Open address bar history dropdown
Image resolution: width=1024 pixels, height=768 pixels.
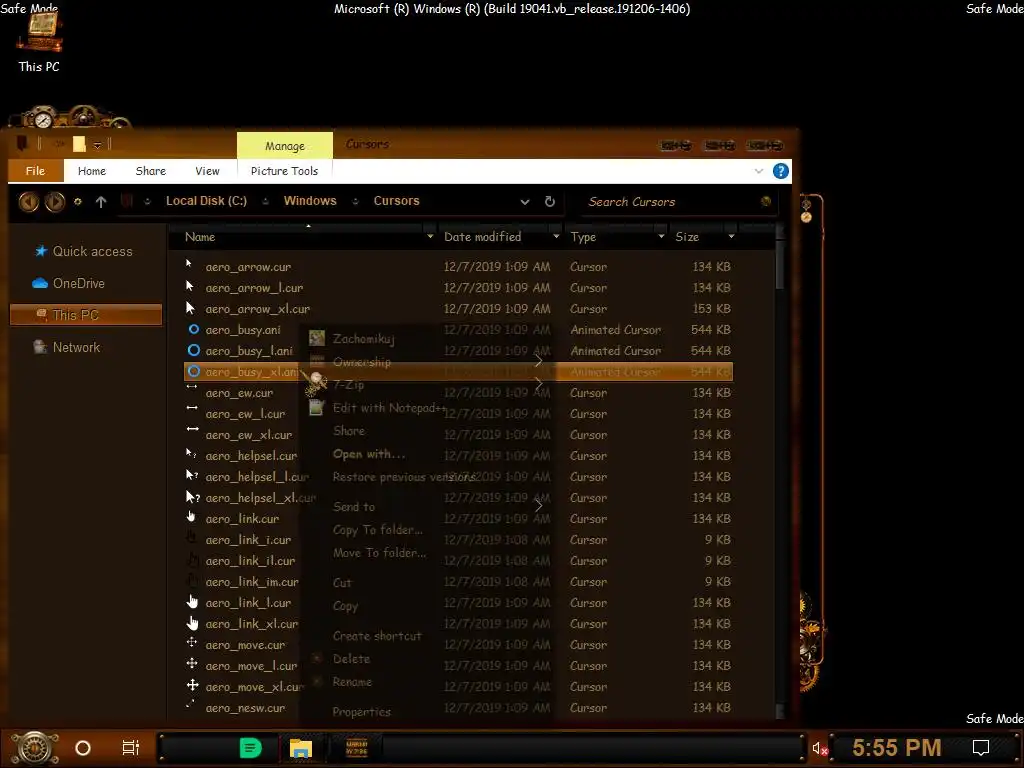[524, 202]
